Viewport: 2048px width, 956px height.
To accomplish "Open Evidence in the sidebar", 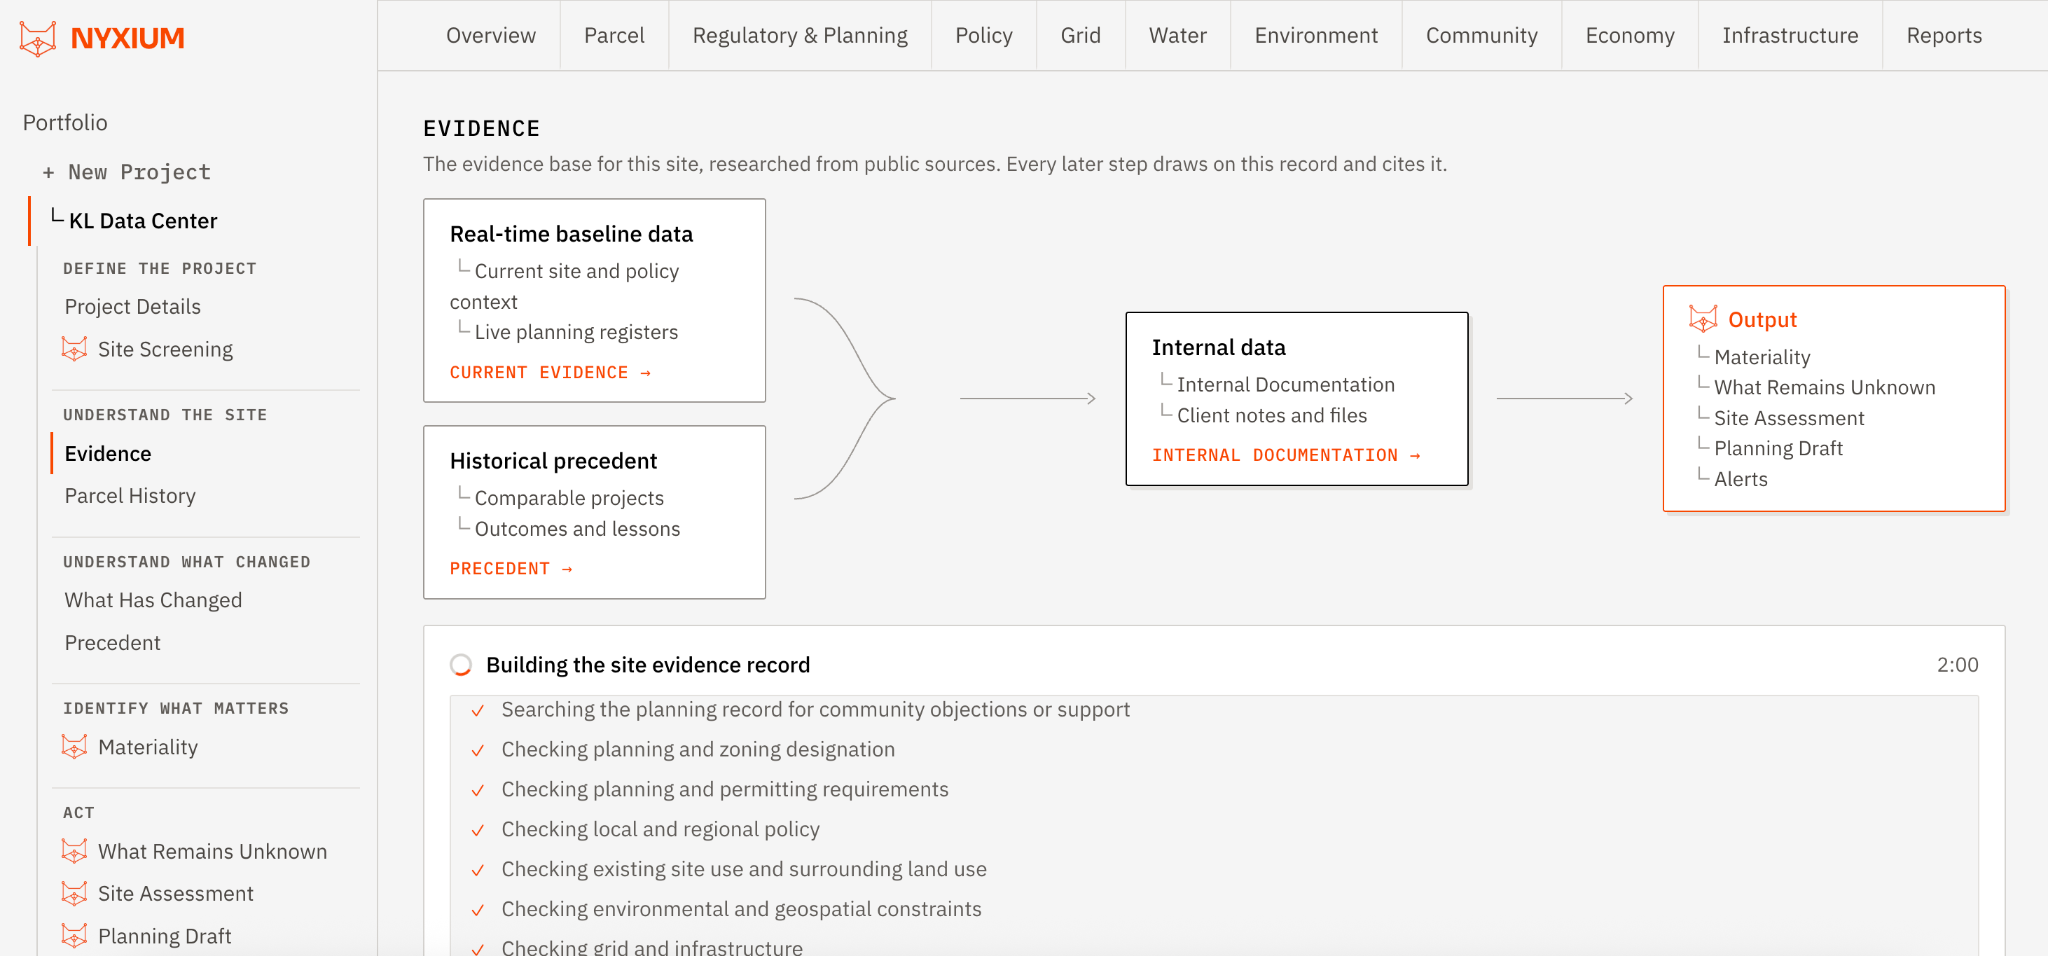I will click(108, 454).
